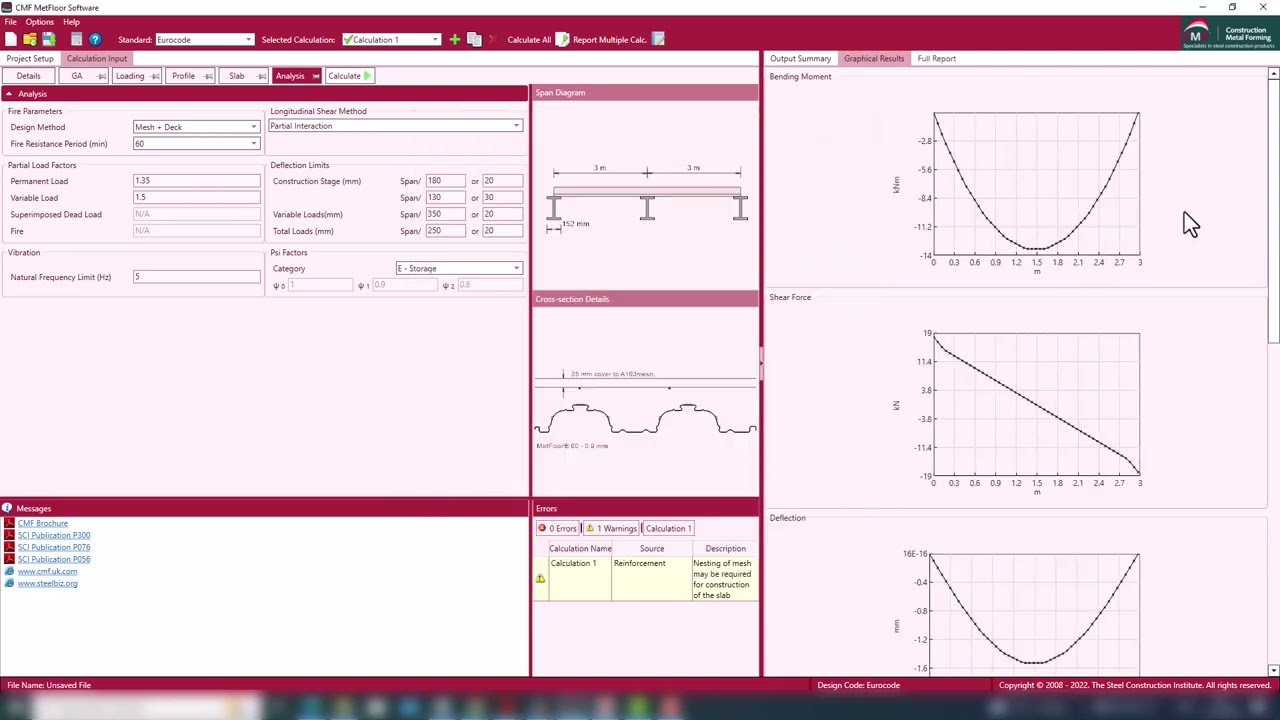Click the Save disk icon
This screenshot has width=1280, height=720.
[x=47, y=39]
